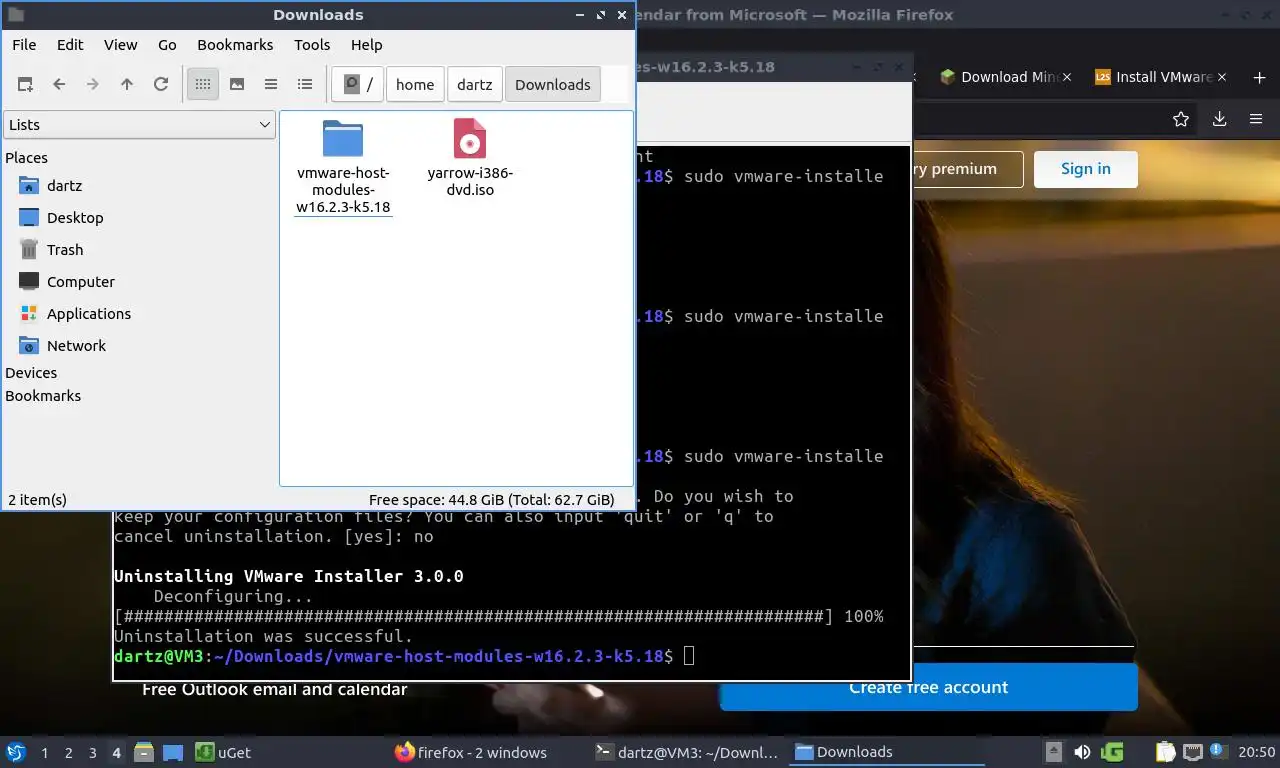Close the Download Minecraft tab
This screenshot has width=1280, height=768.
click(x=1067, y=77)
